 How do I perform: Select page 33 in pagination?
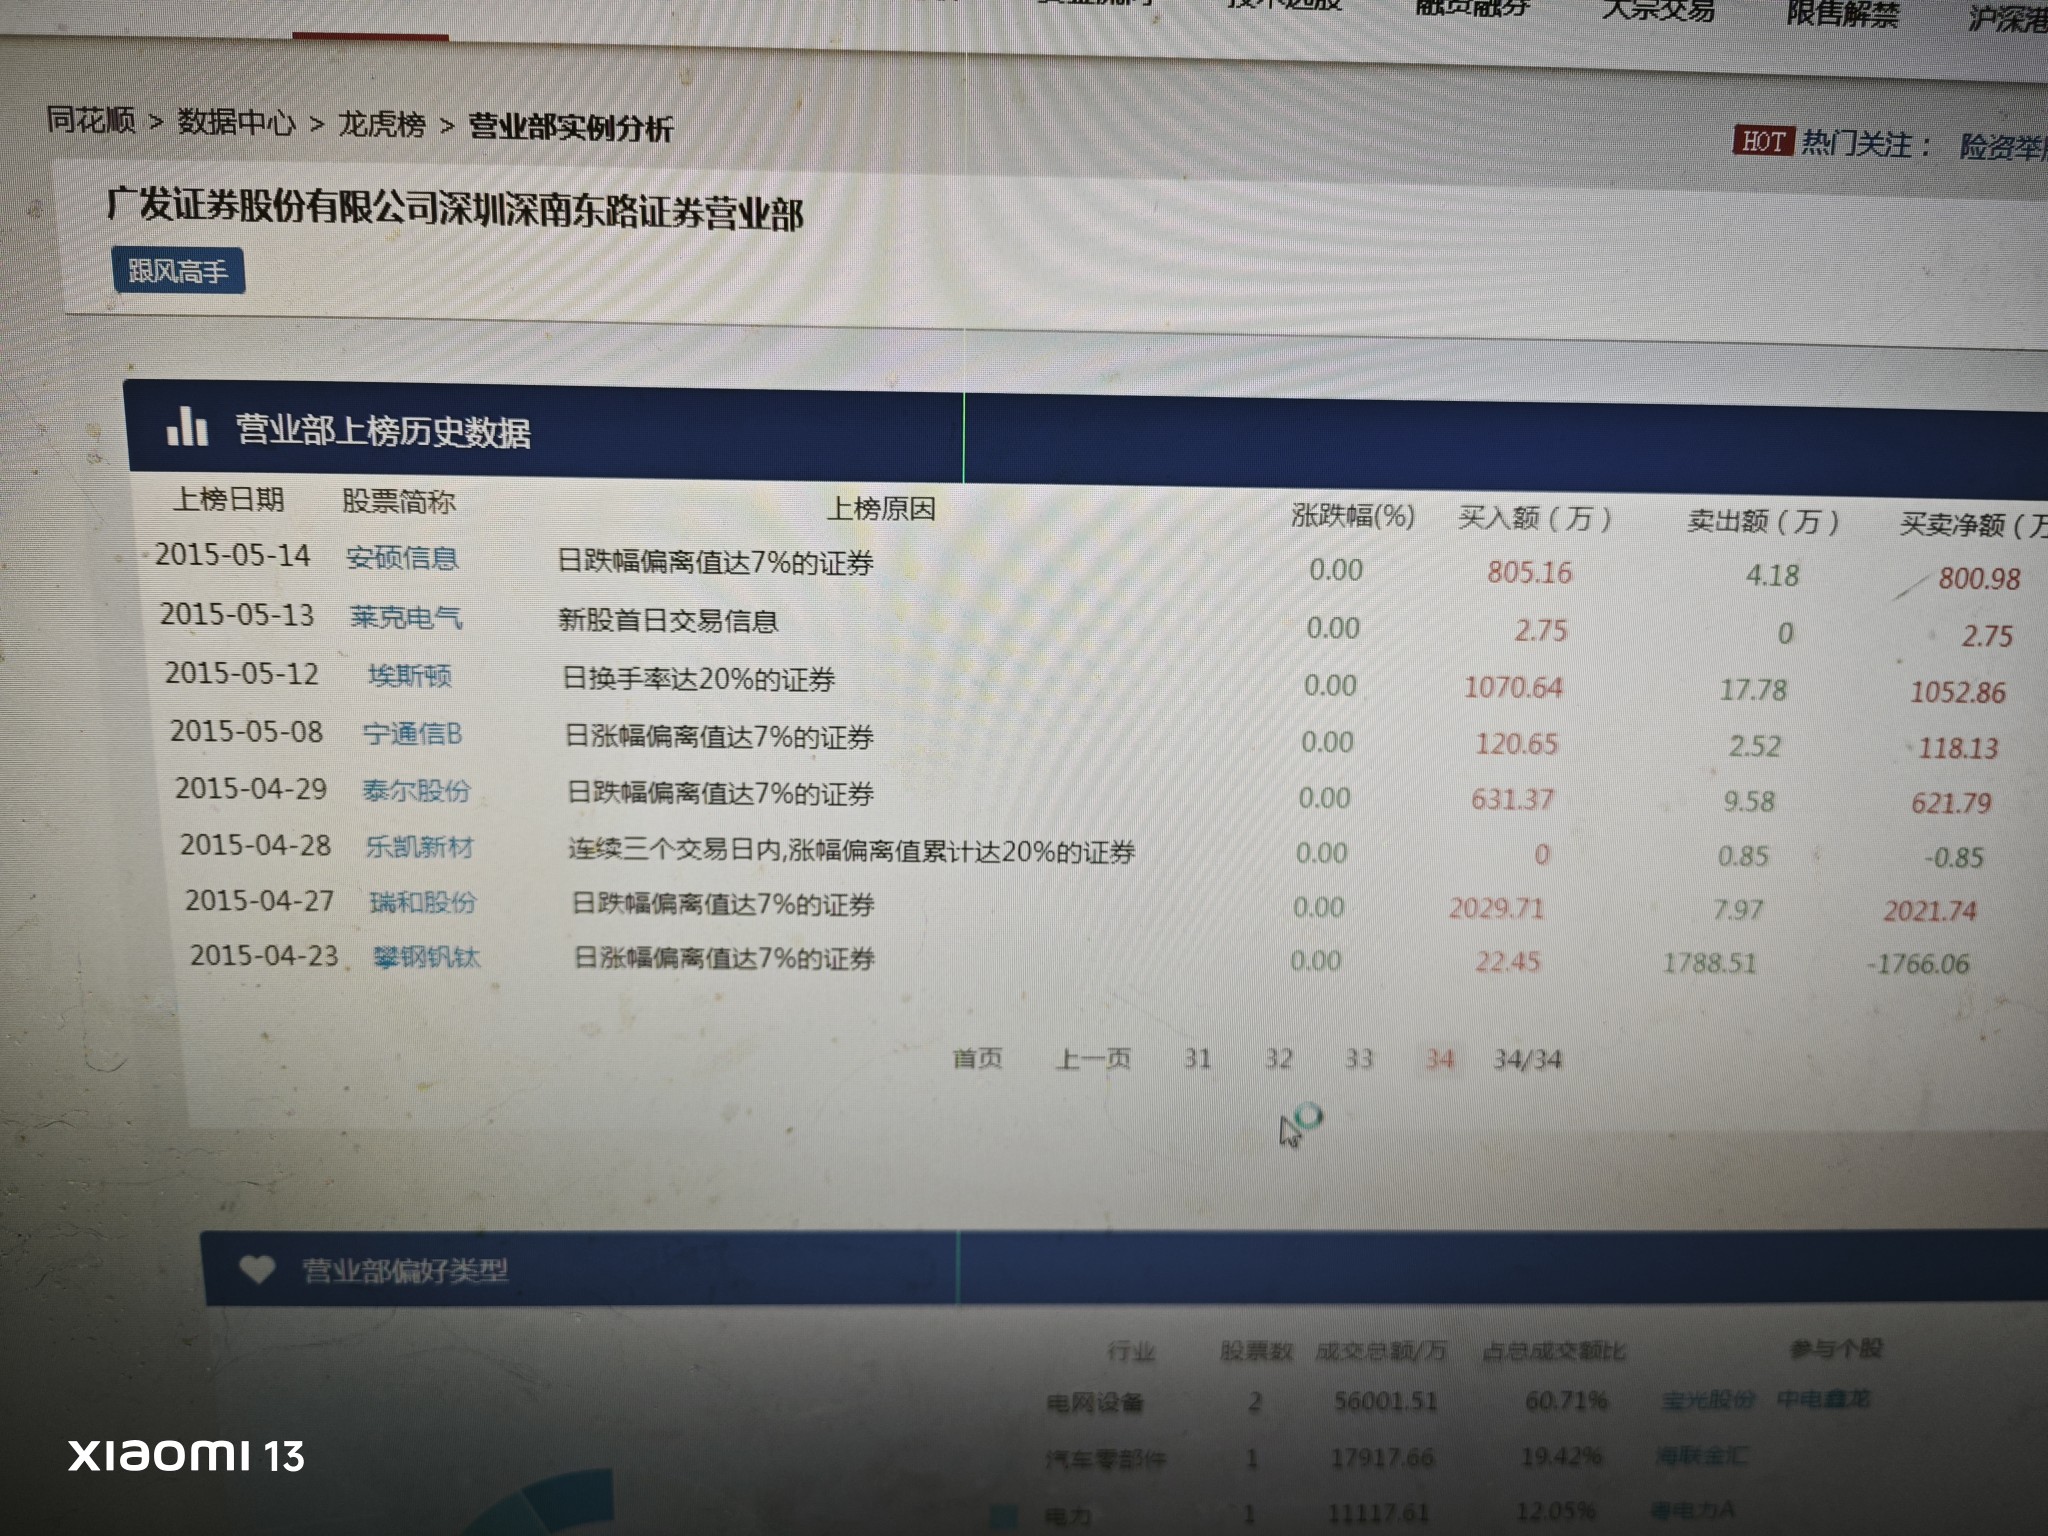point(1359,1059)
